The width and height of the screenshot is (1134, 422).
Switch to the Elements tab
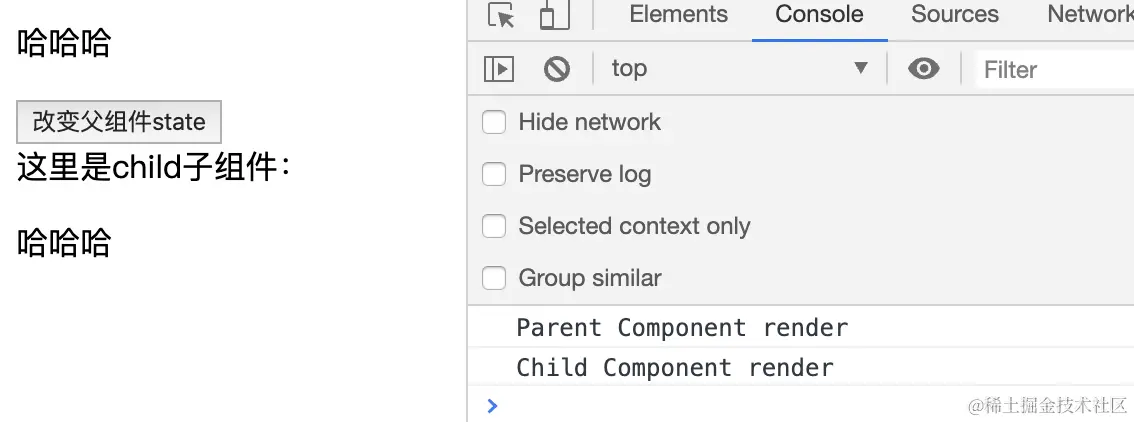click(678, 14)
